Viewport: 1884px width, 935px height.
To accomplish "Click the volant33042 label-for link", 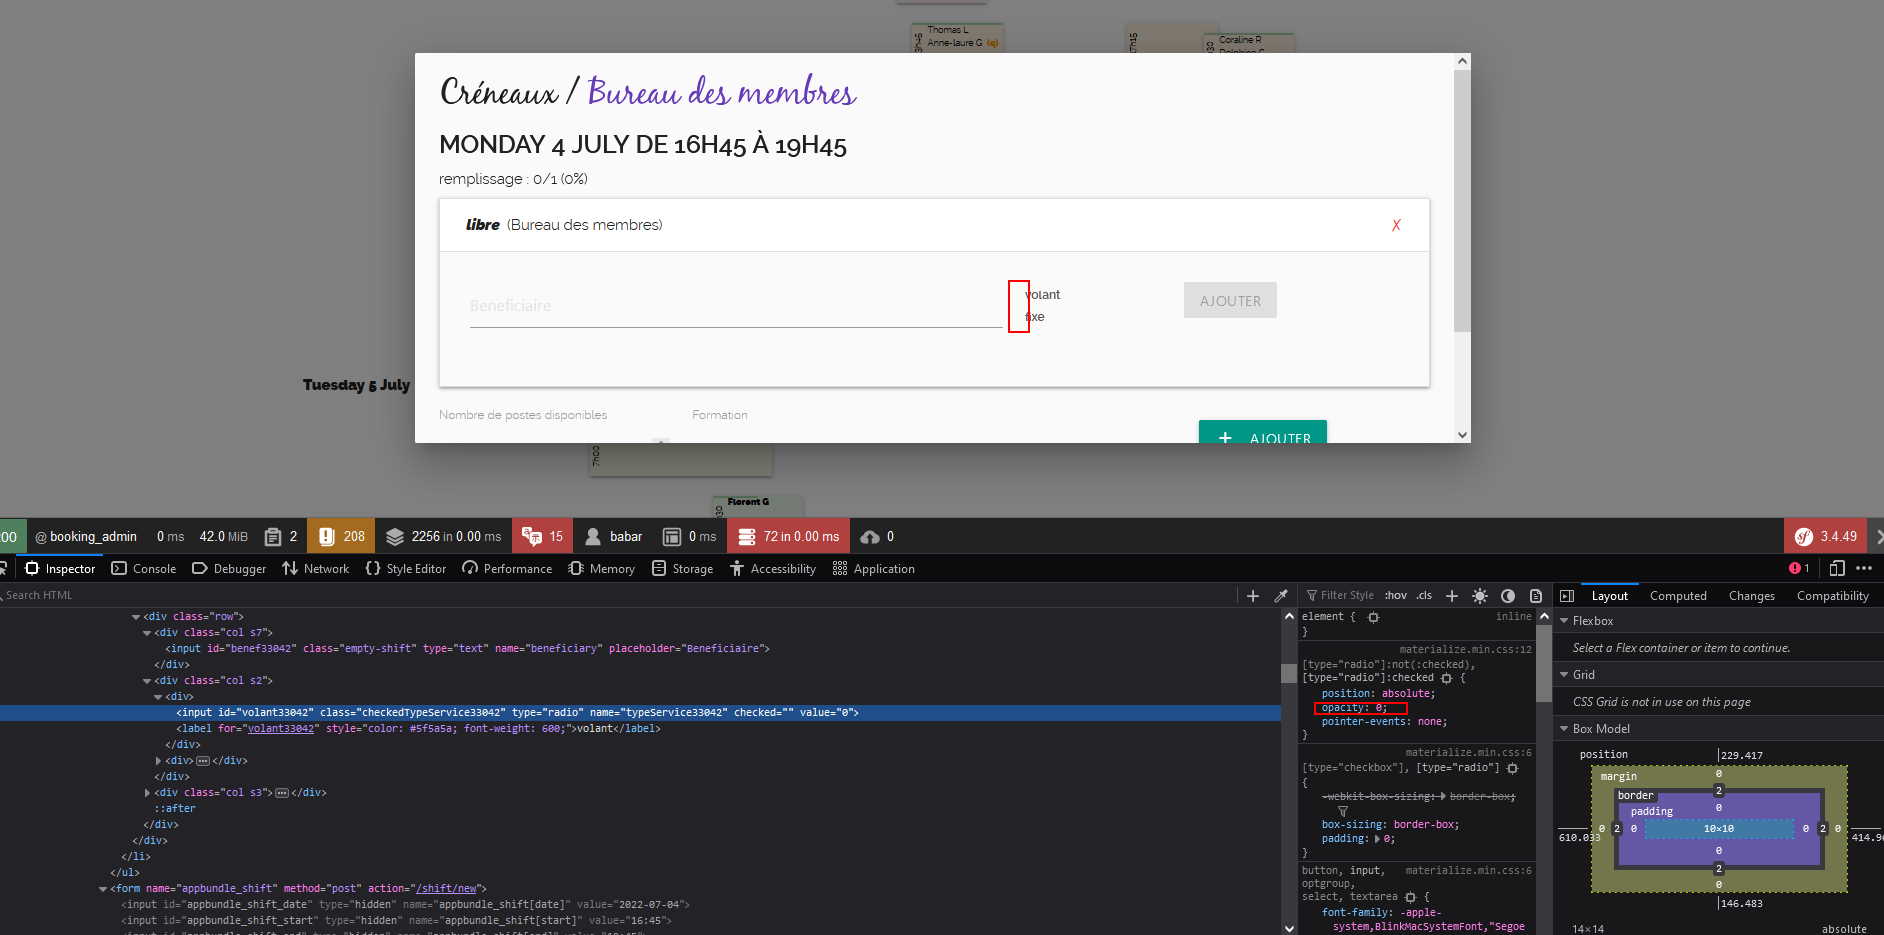I will click(x=281, y=729).
